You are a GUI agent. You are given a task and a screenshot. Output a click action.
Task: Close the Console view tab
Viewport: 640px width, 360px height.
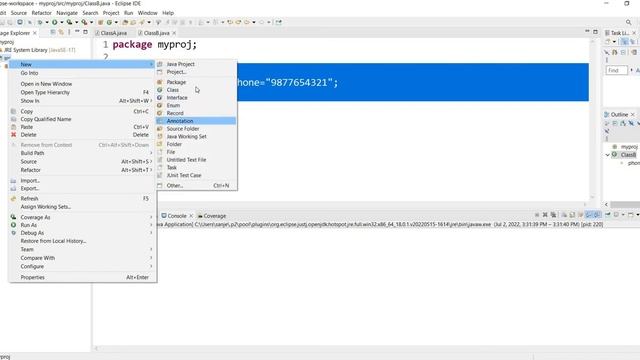[x=191, y=216]
